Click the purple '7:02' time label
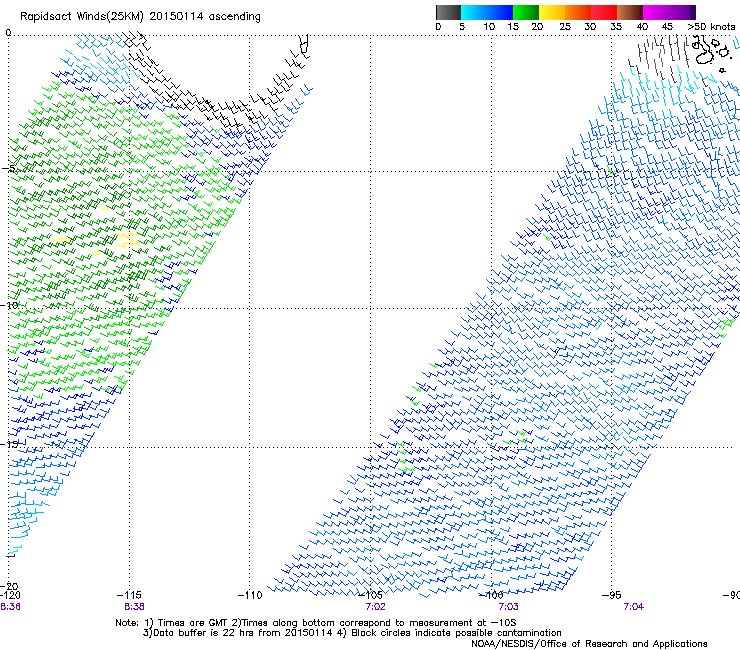 [376, 607]
